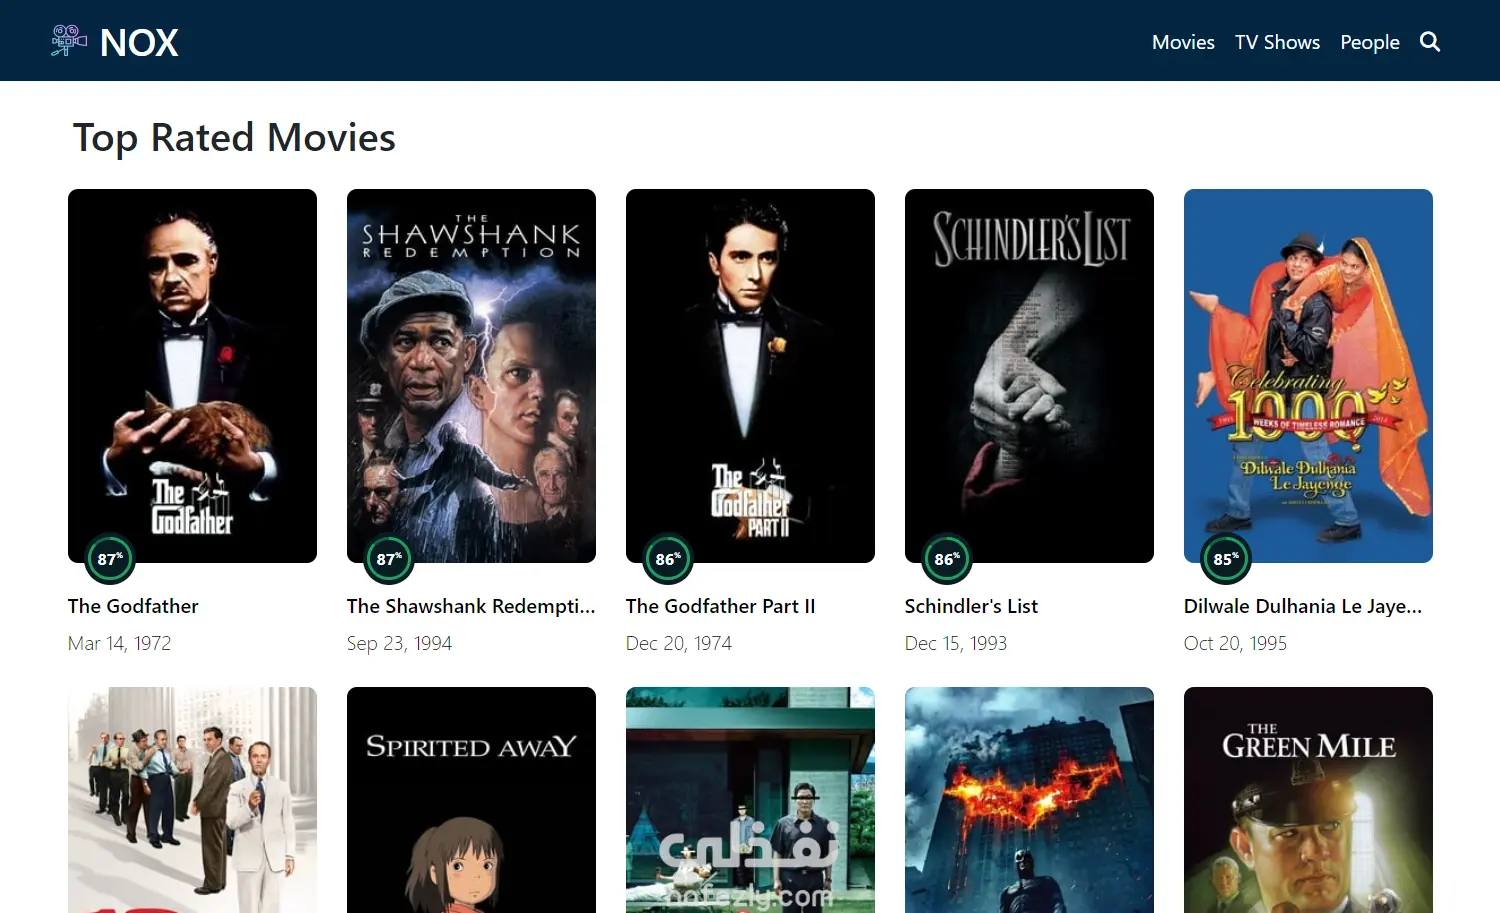Open Schindler's List poster
This screenshot has width=1500, height=913.
coord(1029,376)
